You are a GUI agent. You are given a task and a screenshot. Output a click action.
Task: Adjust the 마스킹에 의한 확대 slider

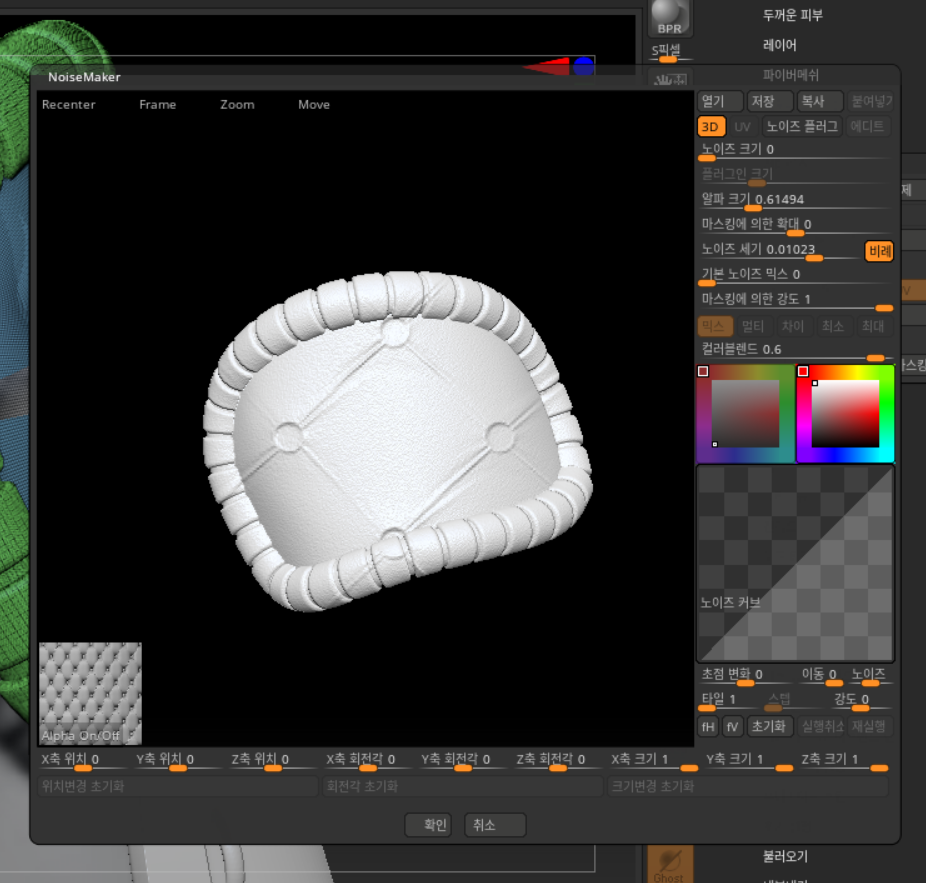795,226
